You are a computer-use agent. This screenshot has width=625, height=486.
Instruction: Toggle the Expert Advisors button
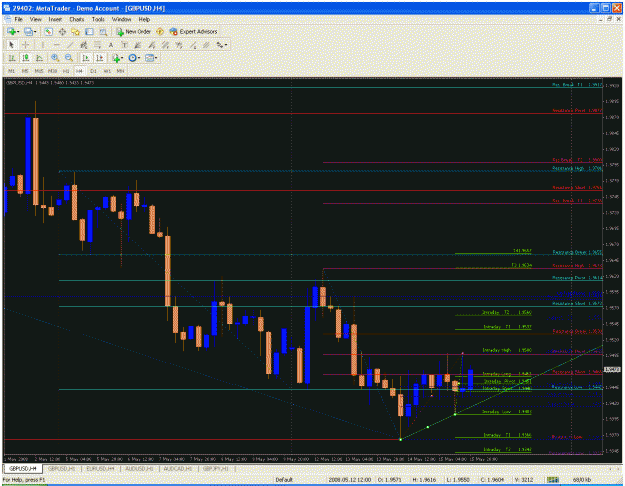point(193,31)
